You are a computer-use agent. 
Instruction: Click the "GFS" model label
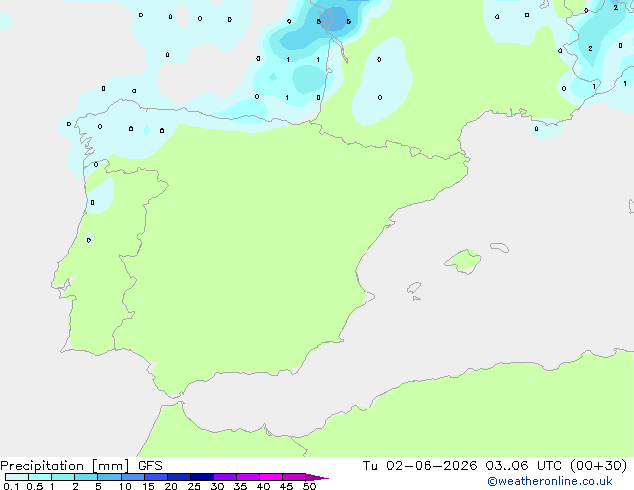150,466
